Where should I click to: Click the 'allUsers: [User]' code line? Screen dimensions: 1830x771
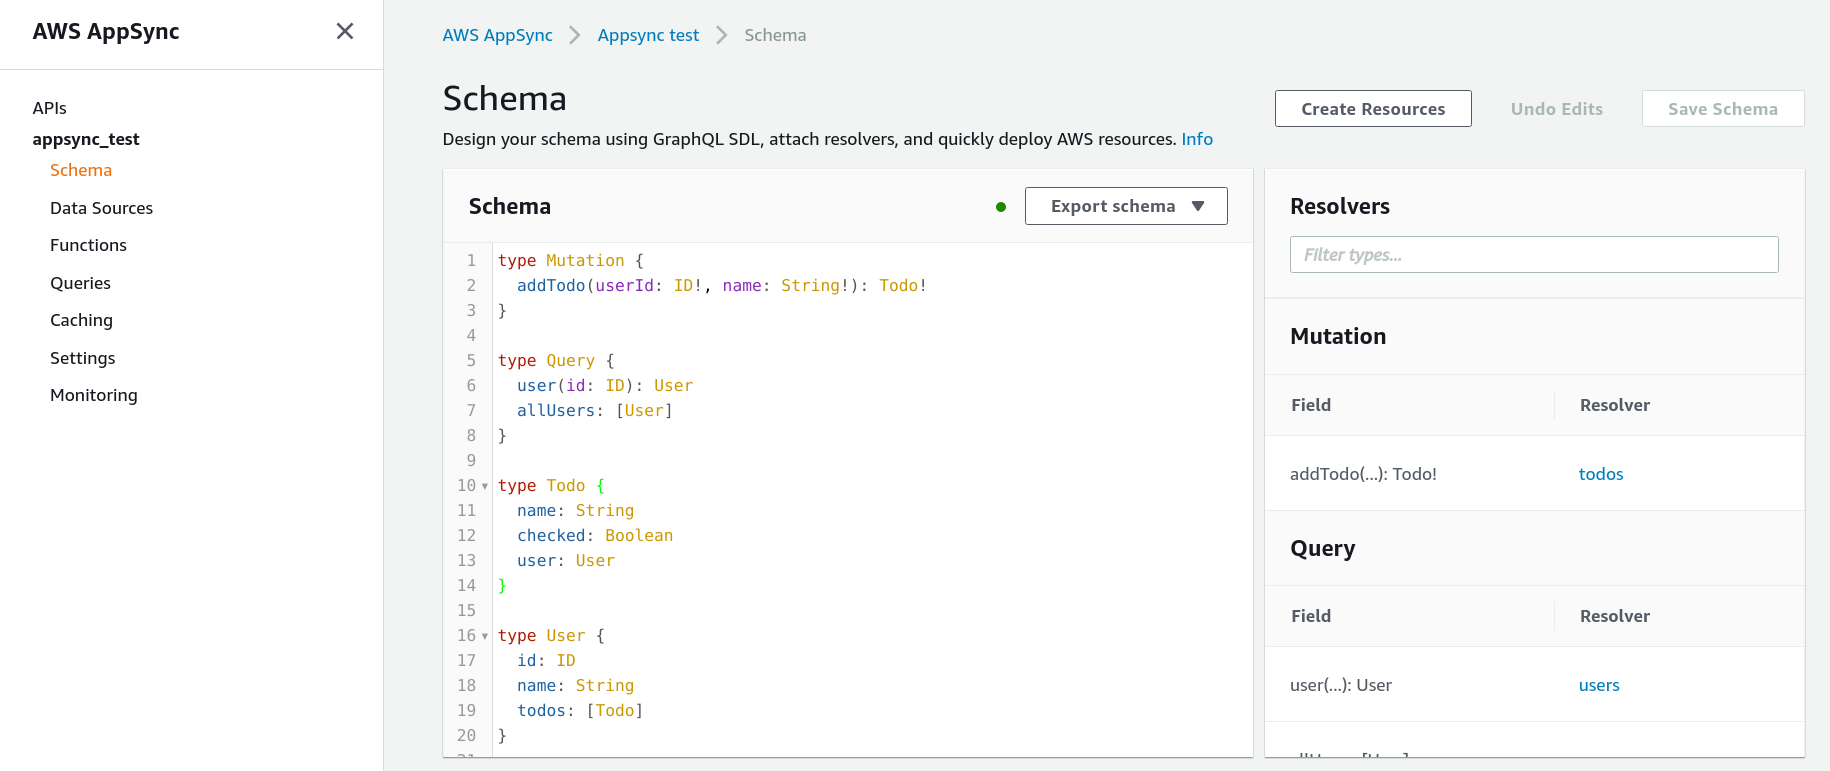tap(595, 411)
